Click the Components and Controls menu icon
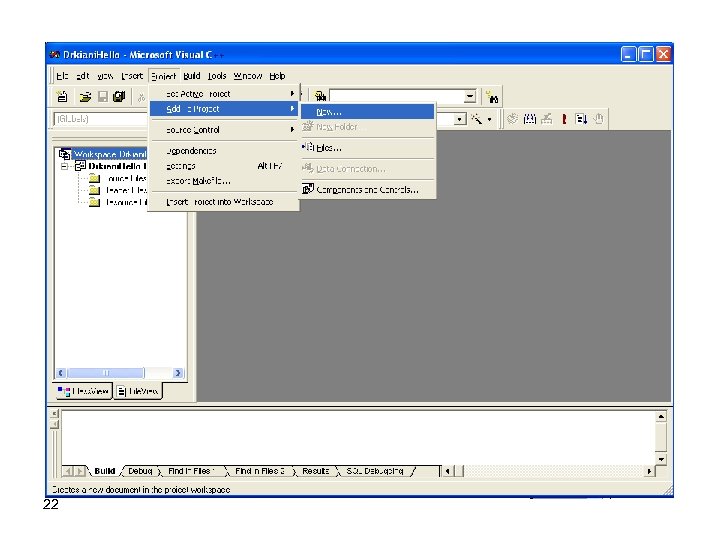720x540 pixels. click(308, 189)
